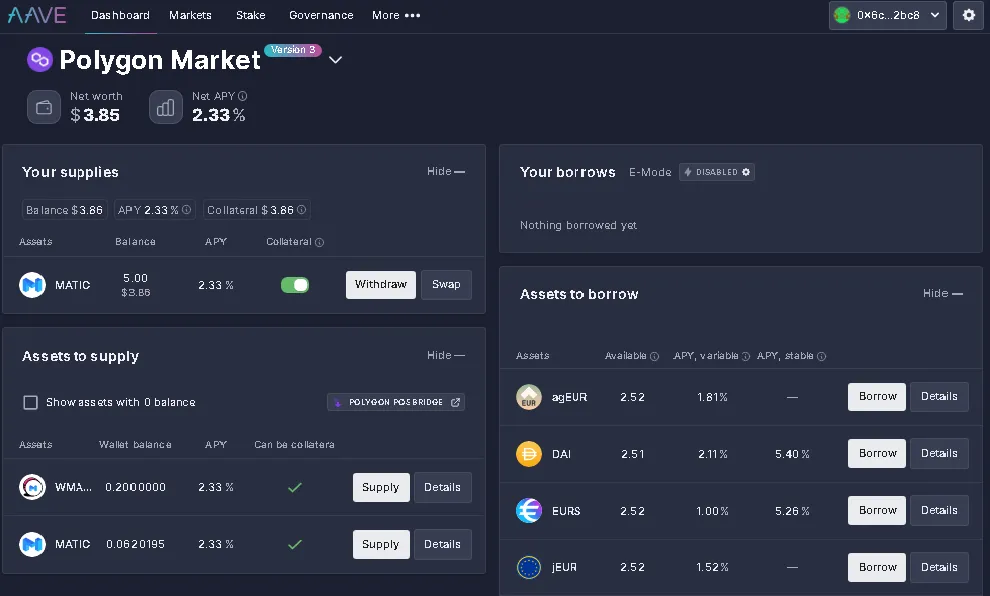Open the Governance tab

(x=321, y=15)
